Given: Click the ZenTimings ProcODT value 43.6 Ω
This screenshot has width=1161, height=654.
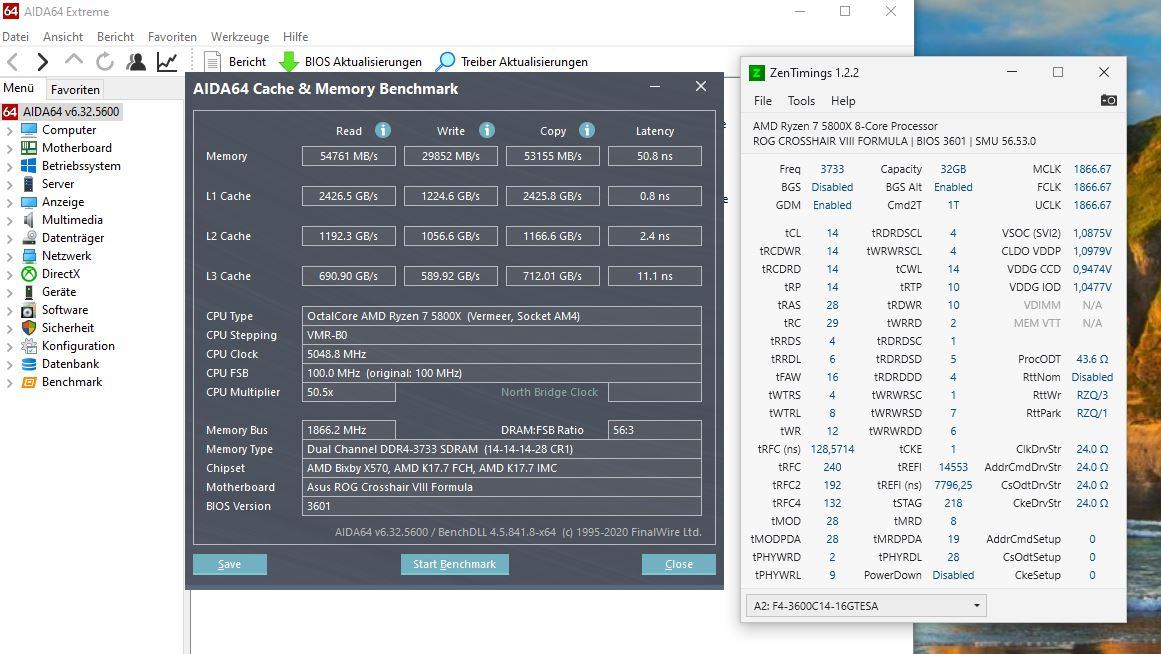Looking at the screenshot, I should [1092, 359].
